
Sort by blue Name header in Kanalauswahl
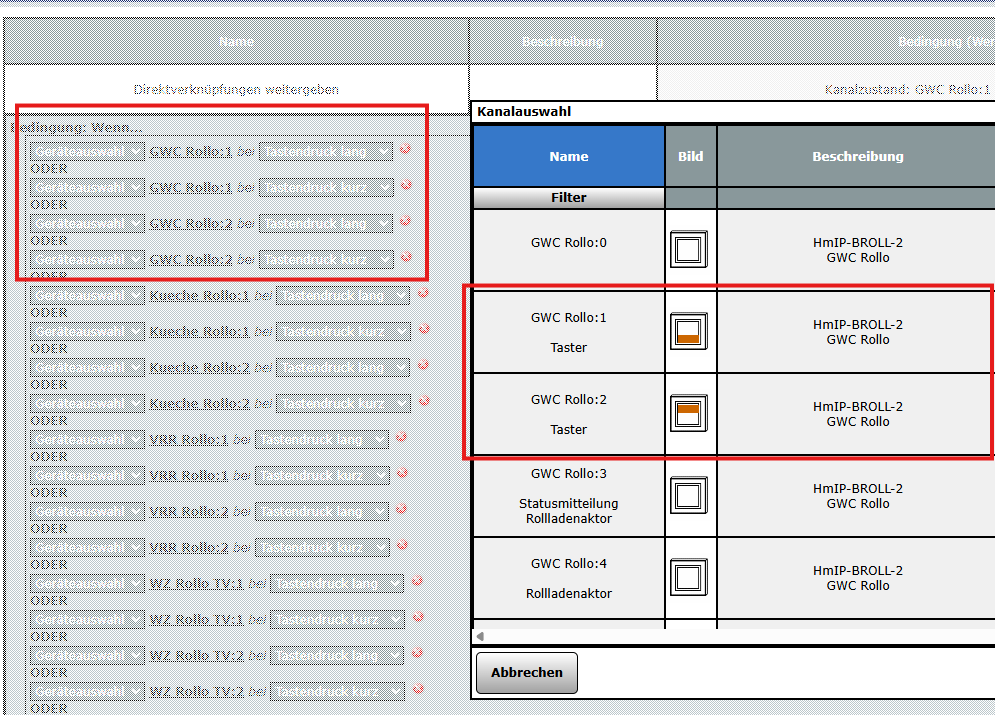pos(568,156)
